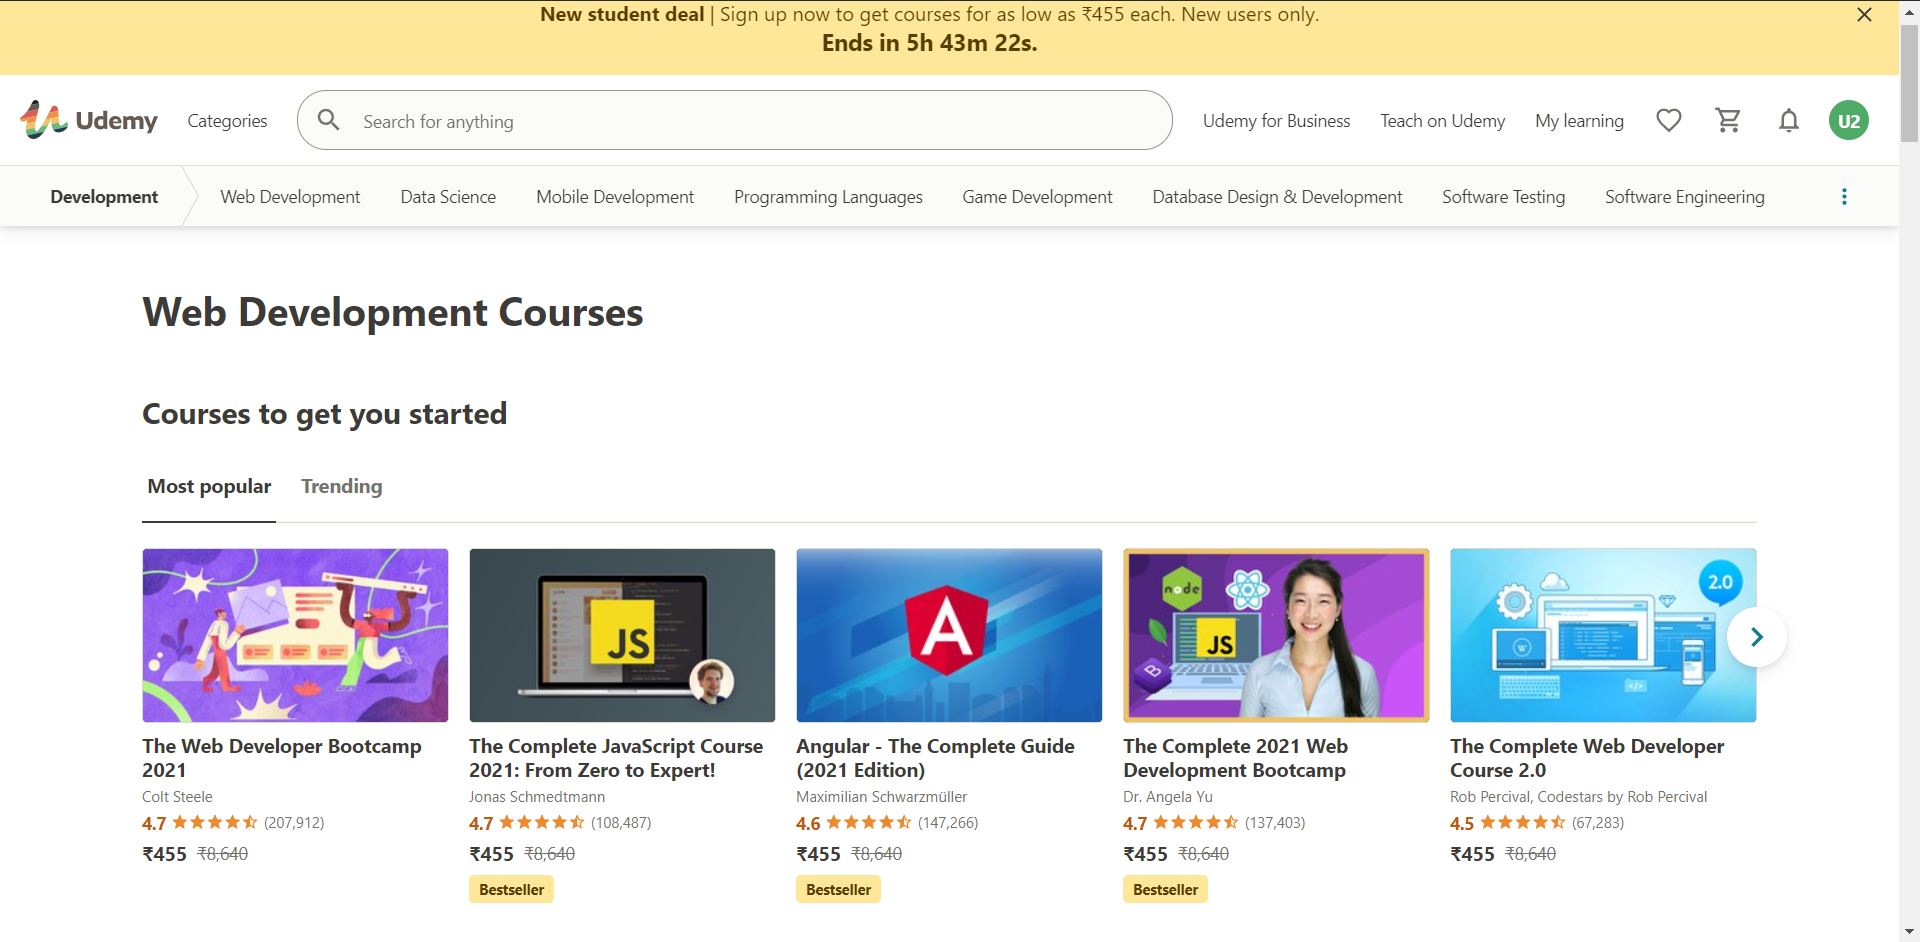
Task: Click Bestseller badge under Angela Yu course
Action: (1165, 889)
